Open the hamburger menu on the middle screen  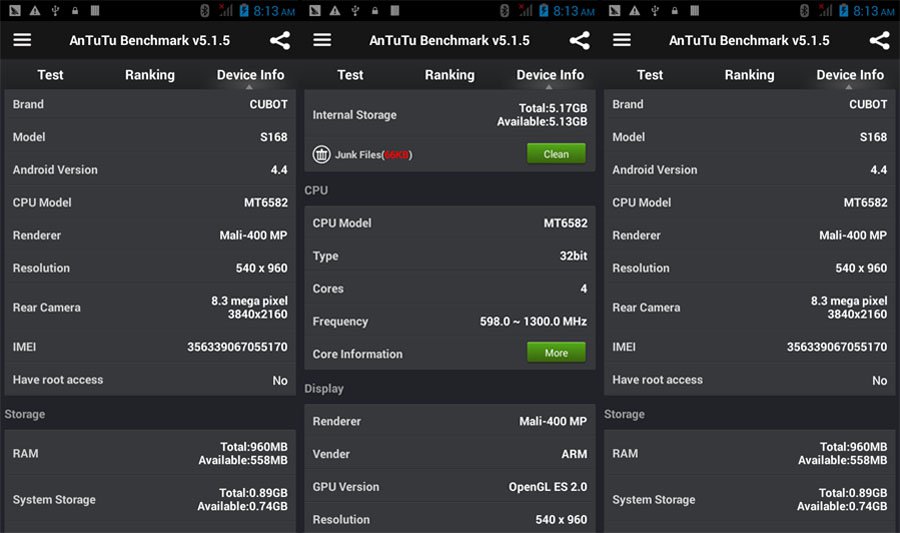pyautogui.click(x=322, y=40)
